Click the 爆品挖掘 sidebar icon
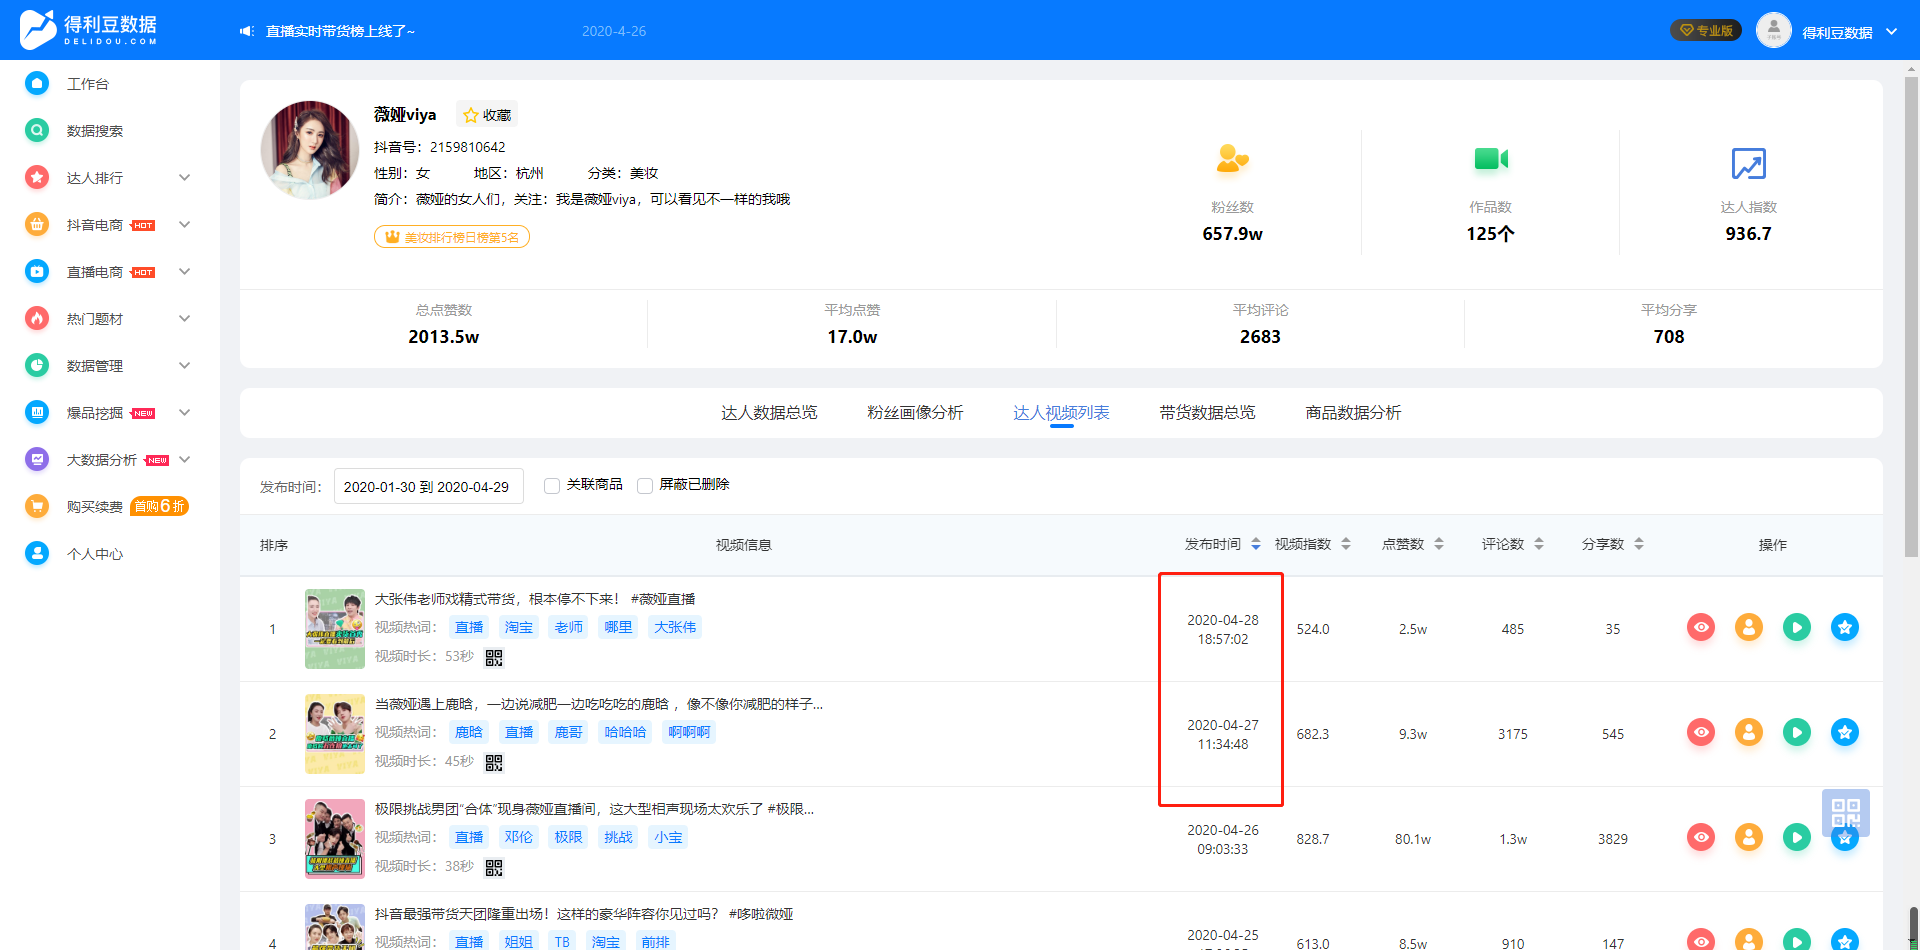 (x=37, y=412)
